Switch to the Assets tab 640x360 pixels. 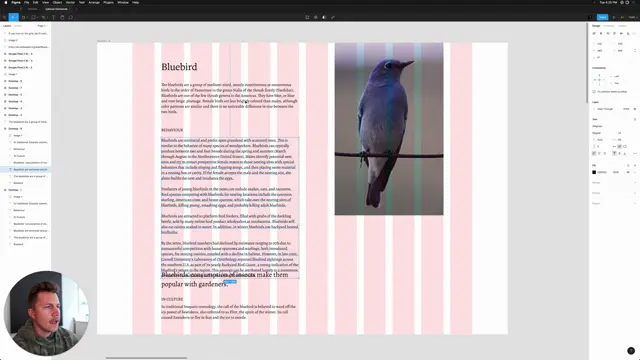[x=18, y=26]
